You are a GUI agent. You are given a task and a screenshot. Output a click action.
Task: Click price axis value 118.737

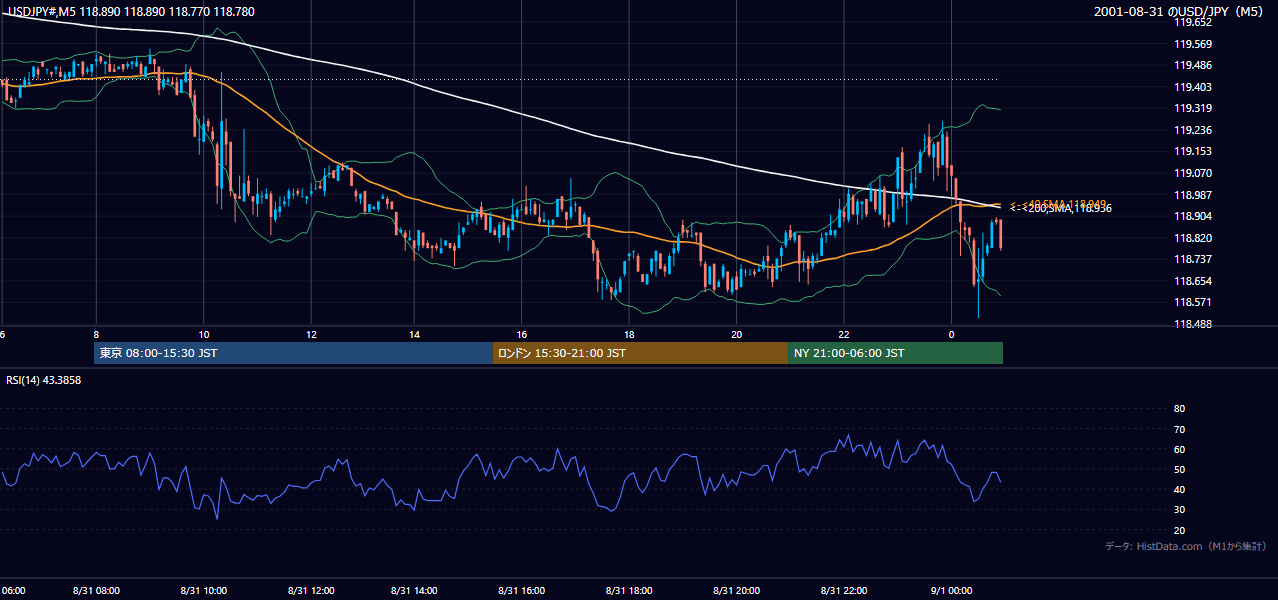point(1194,259)
